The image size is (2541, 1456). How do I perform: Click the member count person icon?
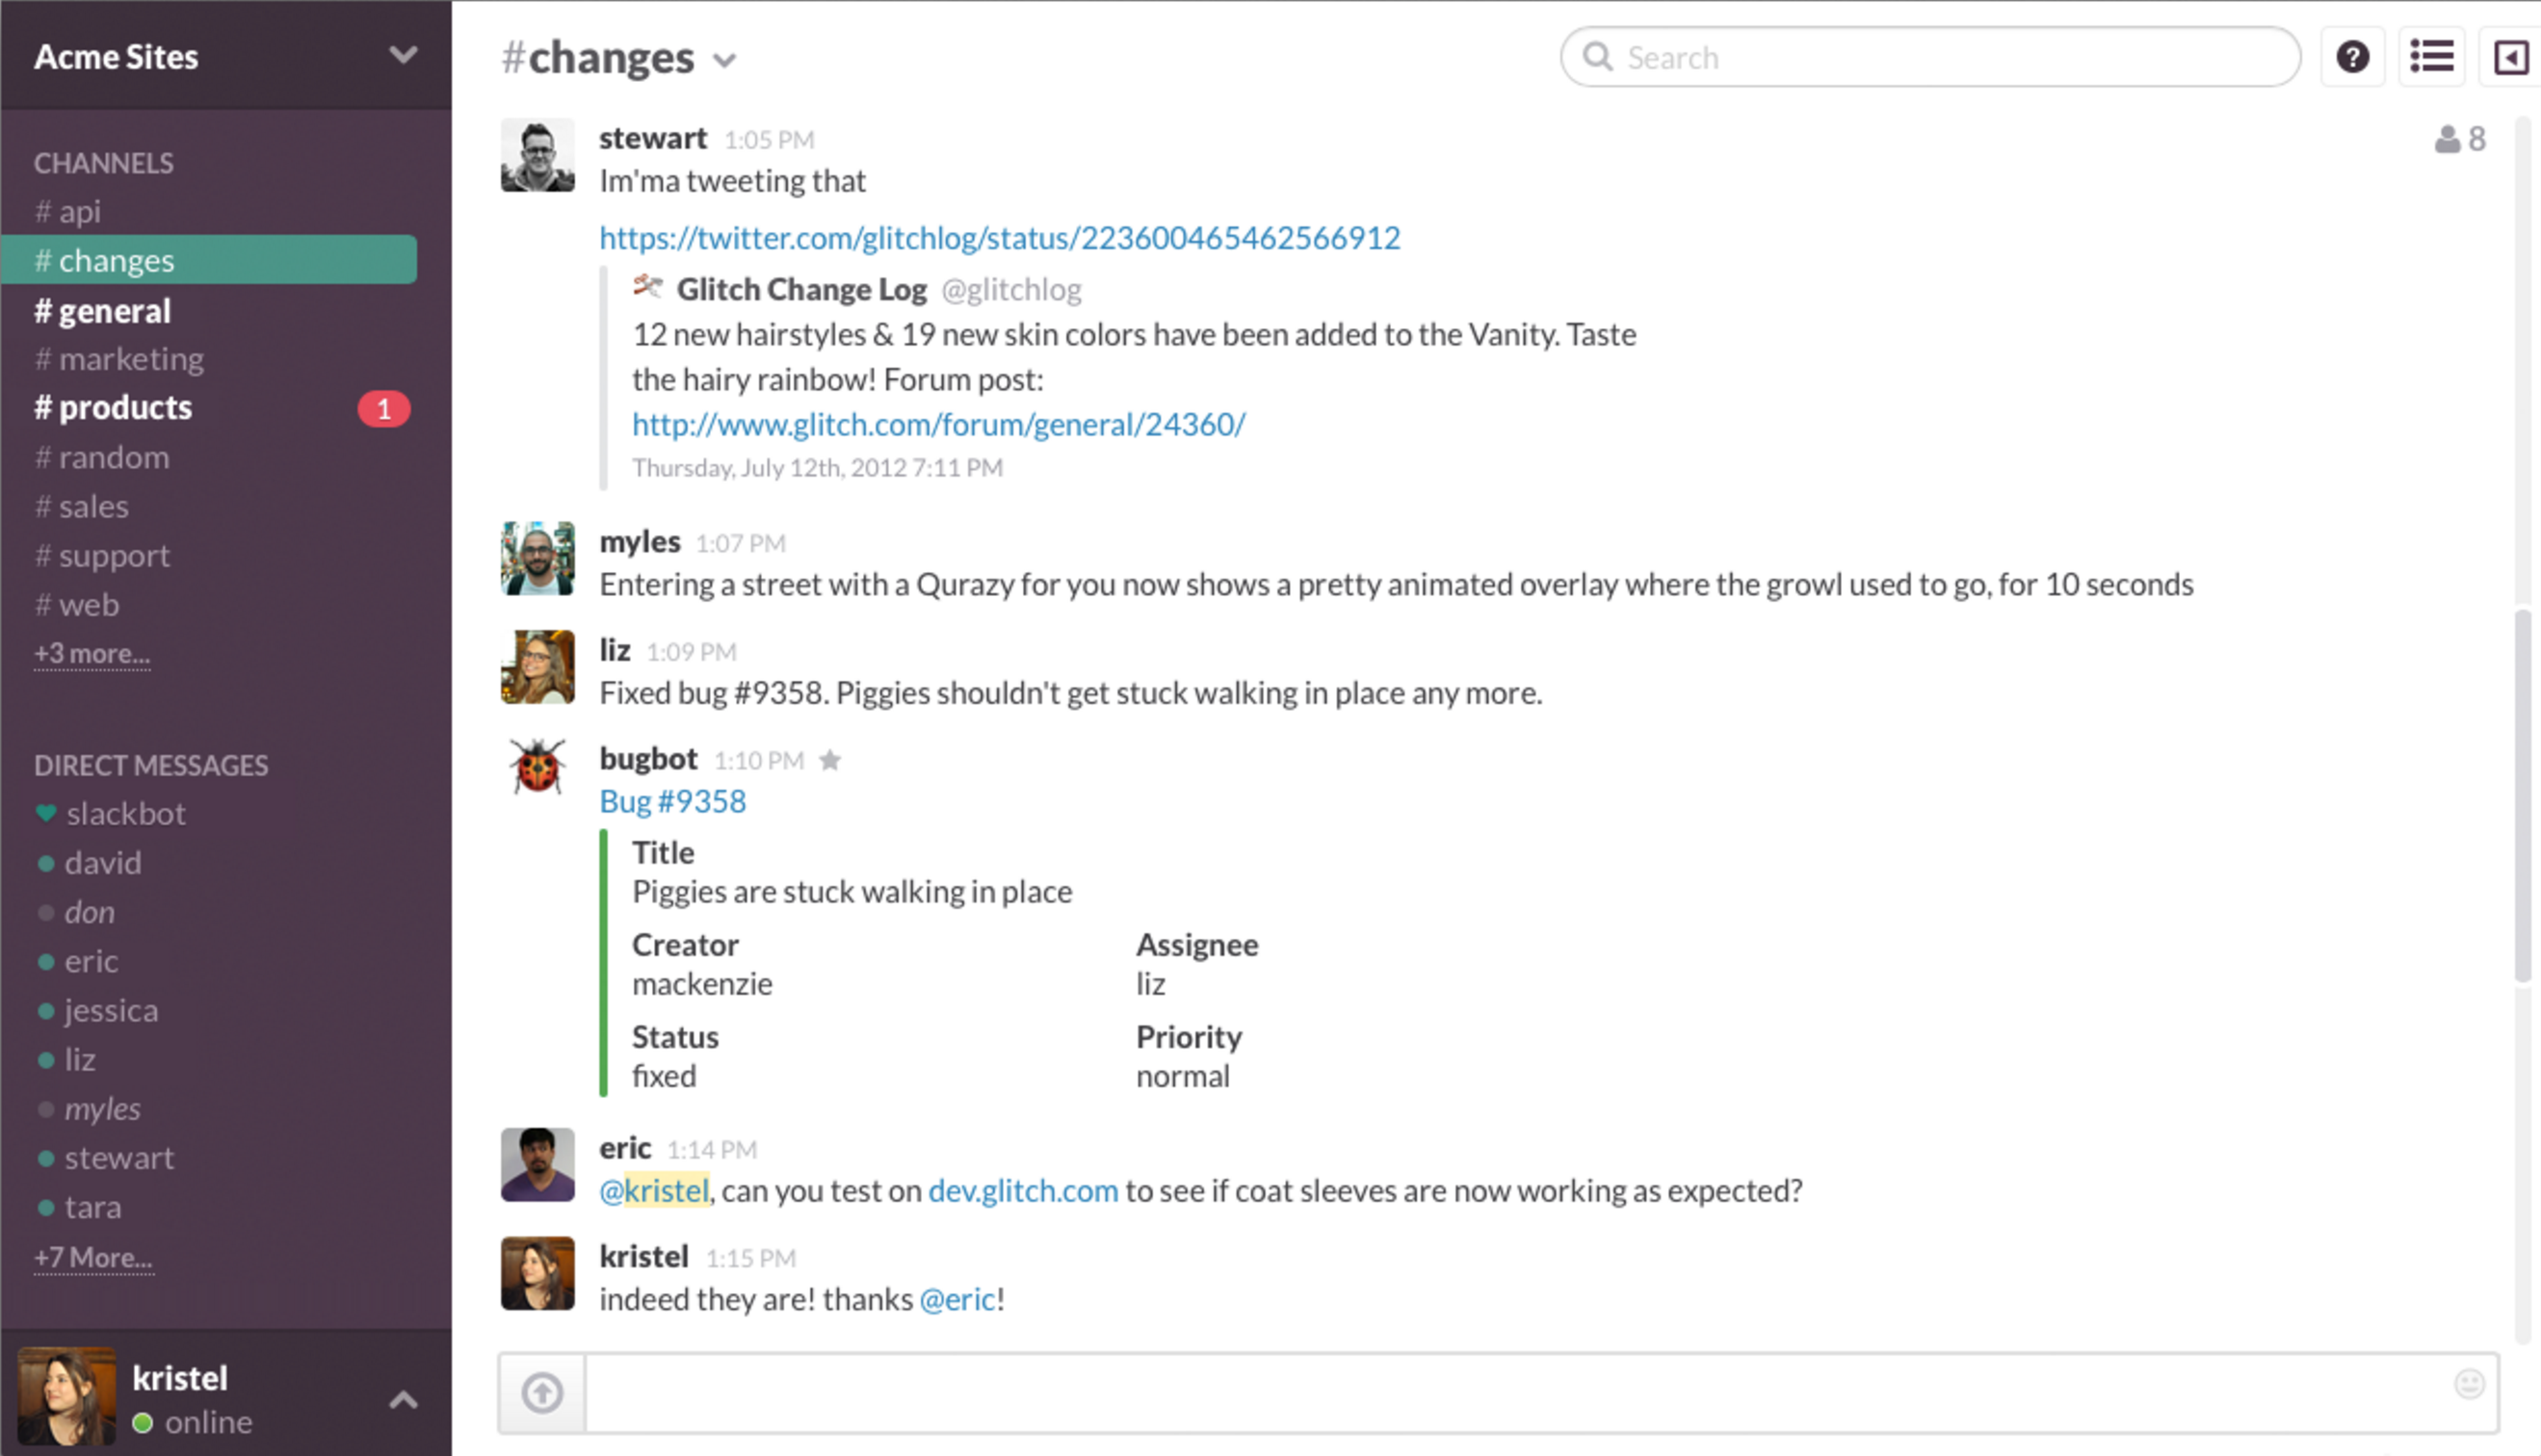pyautogui.click(x=2447, y=139)
